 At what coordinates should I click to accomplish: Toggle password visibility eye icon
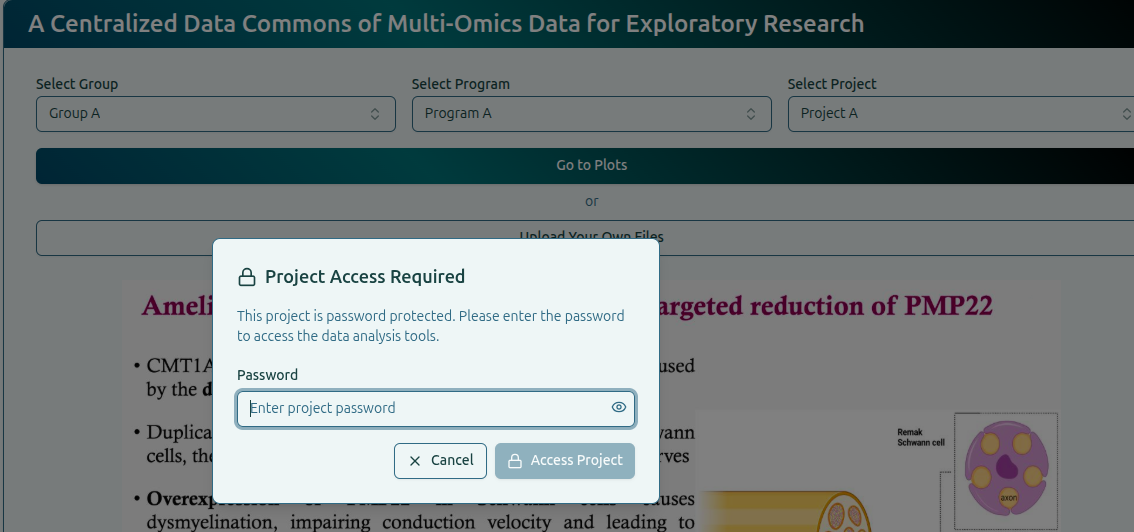pyautogui.click(x=618, y=408)
